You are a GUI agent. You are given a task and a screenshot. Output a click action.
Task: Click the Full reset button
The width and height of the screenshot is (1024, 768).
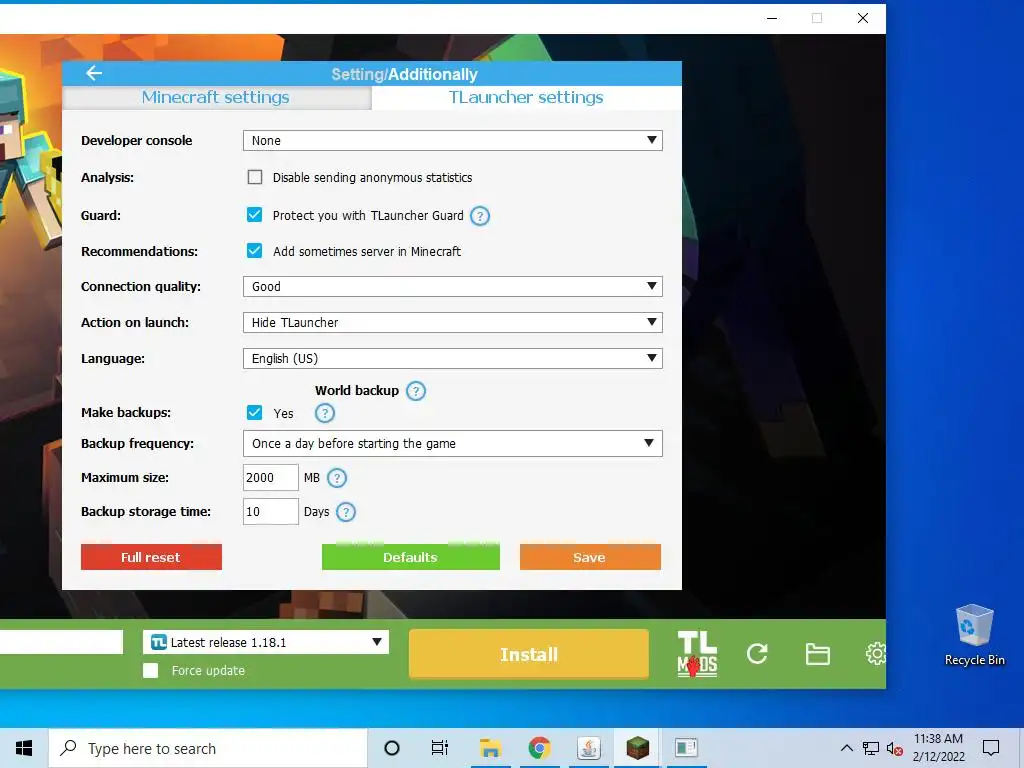point(152,557)
